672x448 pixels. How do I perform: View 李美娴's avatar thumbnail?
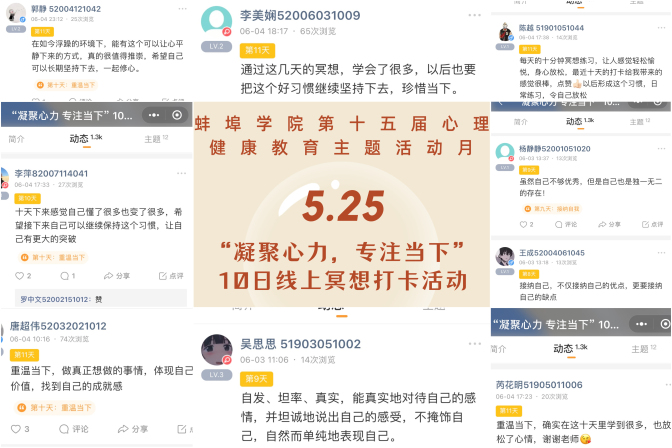point(216,21)
